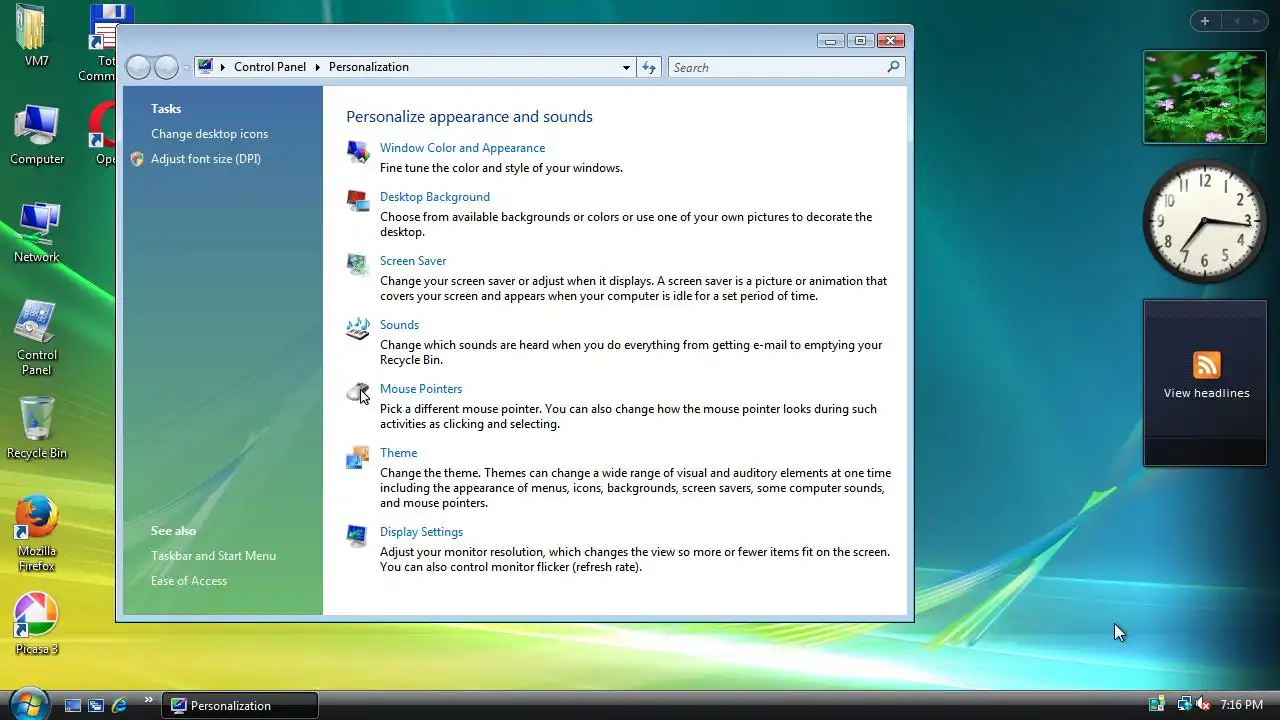Click the Mouse Pointers icon
Viewport: 1280px width, 720px height.
(357, 392)
